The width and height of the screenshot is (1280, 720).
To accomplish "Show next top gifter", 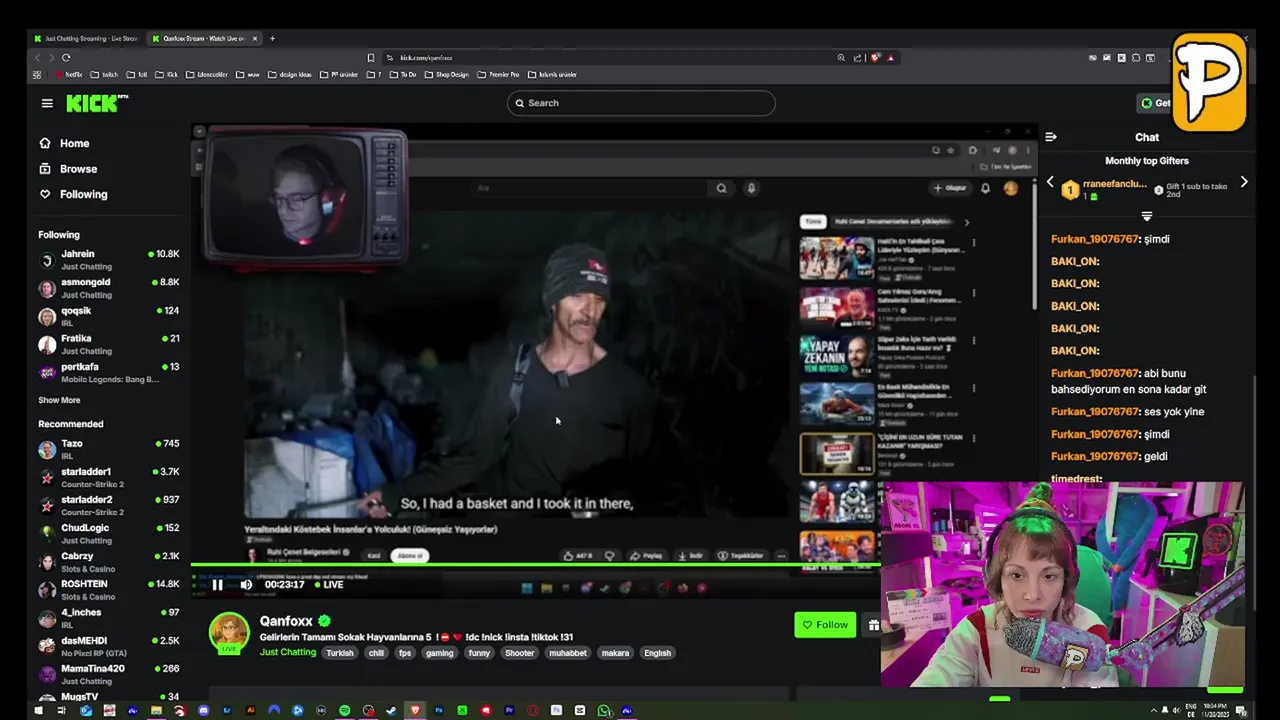I will [x=1244, y=182].
